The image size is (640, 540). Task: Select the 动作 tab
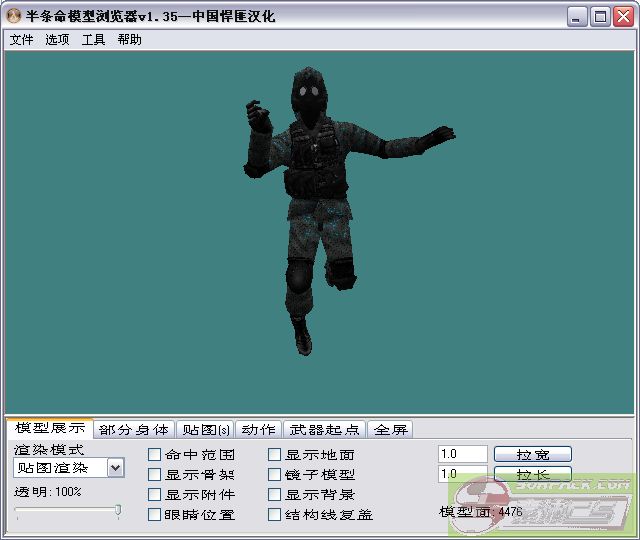tap(258, 430)
